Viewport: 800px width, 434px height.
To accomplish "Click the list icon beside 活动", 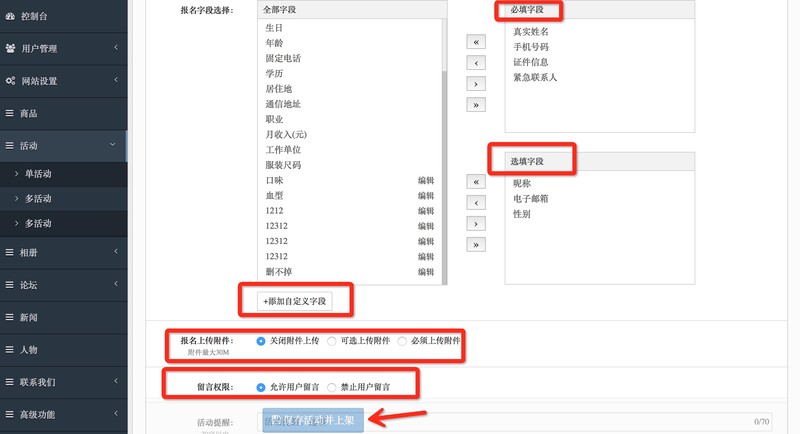I will [10, 145].
